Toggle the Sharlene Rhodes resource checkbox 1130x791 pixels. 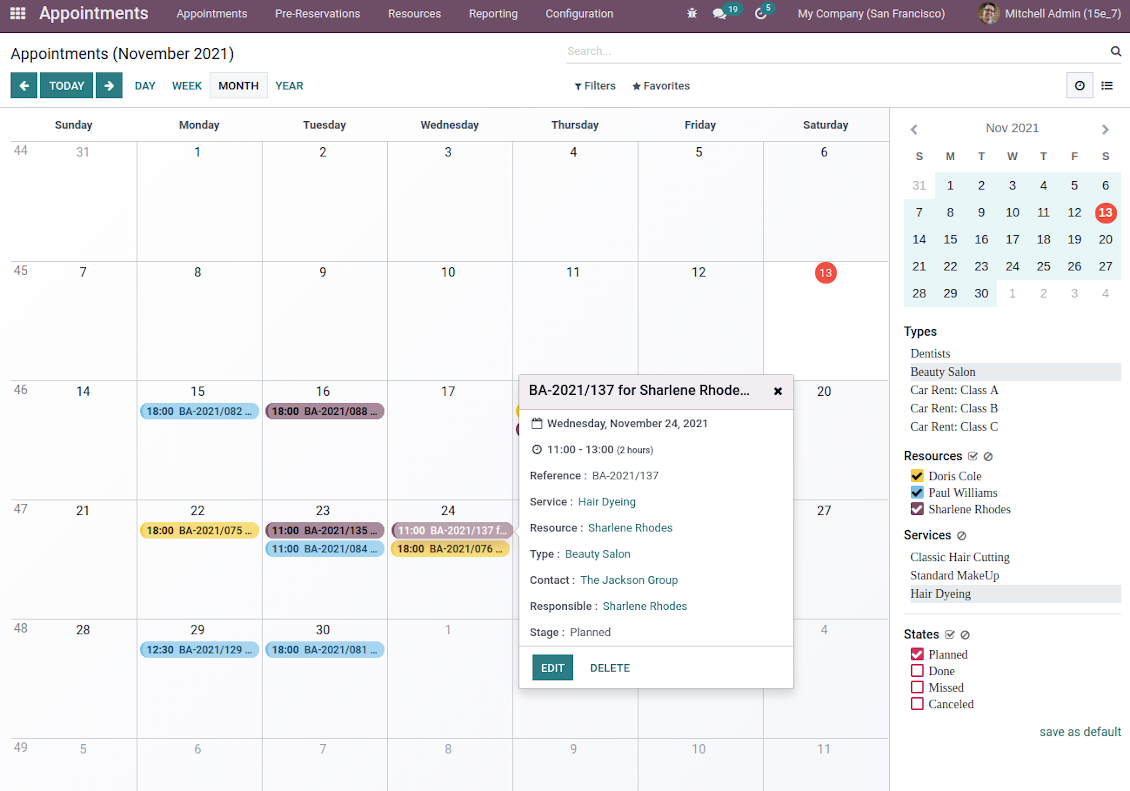pyautogui.click(x=917, y=509)
